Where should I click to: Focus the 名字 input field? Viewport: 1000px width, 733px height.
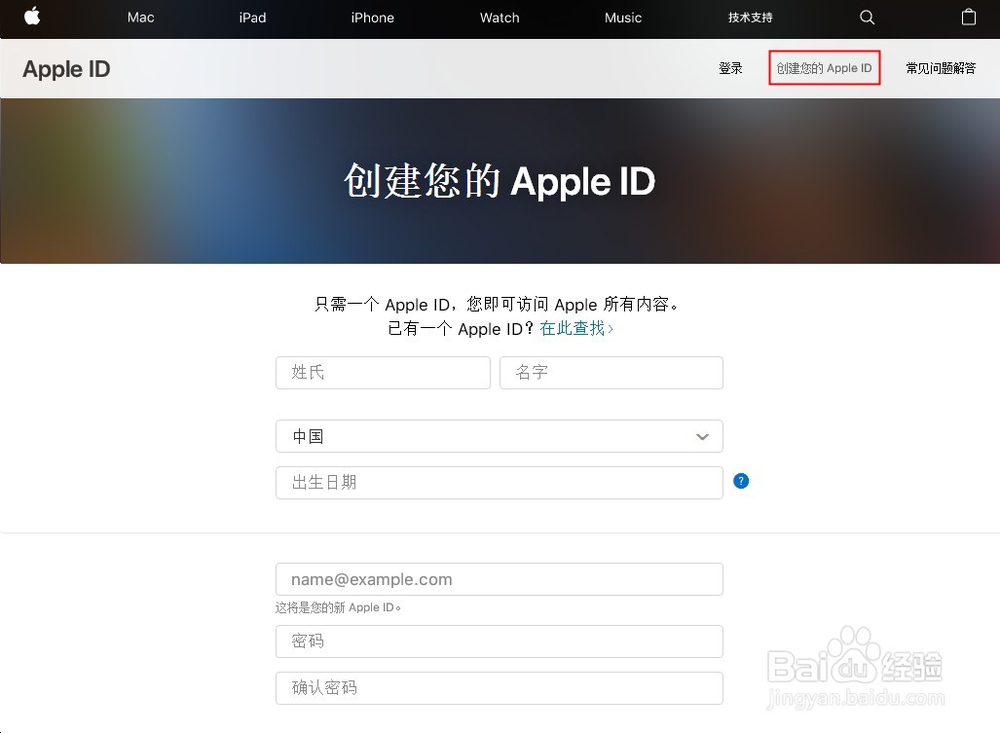tap(611, 373)
